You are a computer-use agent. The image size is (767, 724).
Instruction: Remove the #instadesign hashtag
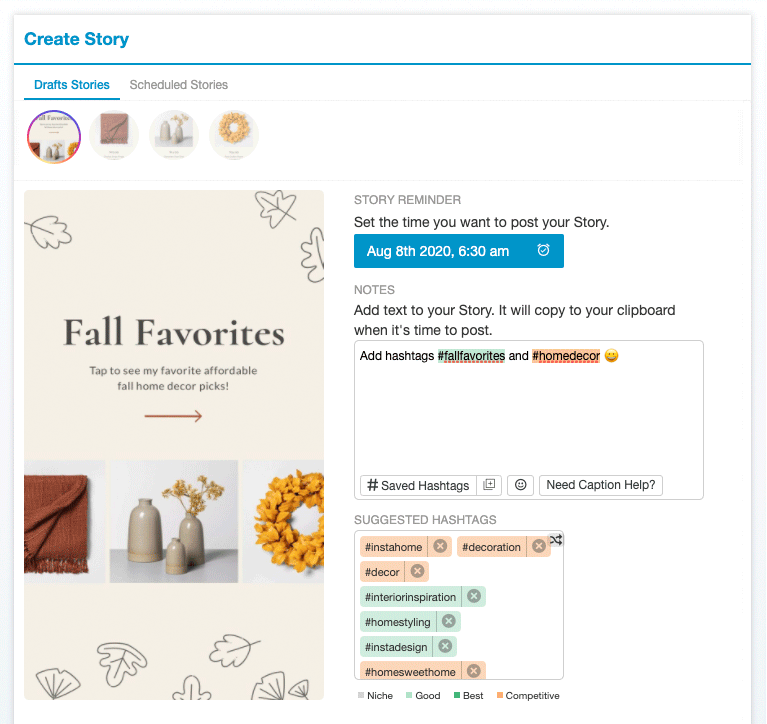[445, 647]
